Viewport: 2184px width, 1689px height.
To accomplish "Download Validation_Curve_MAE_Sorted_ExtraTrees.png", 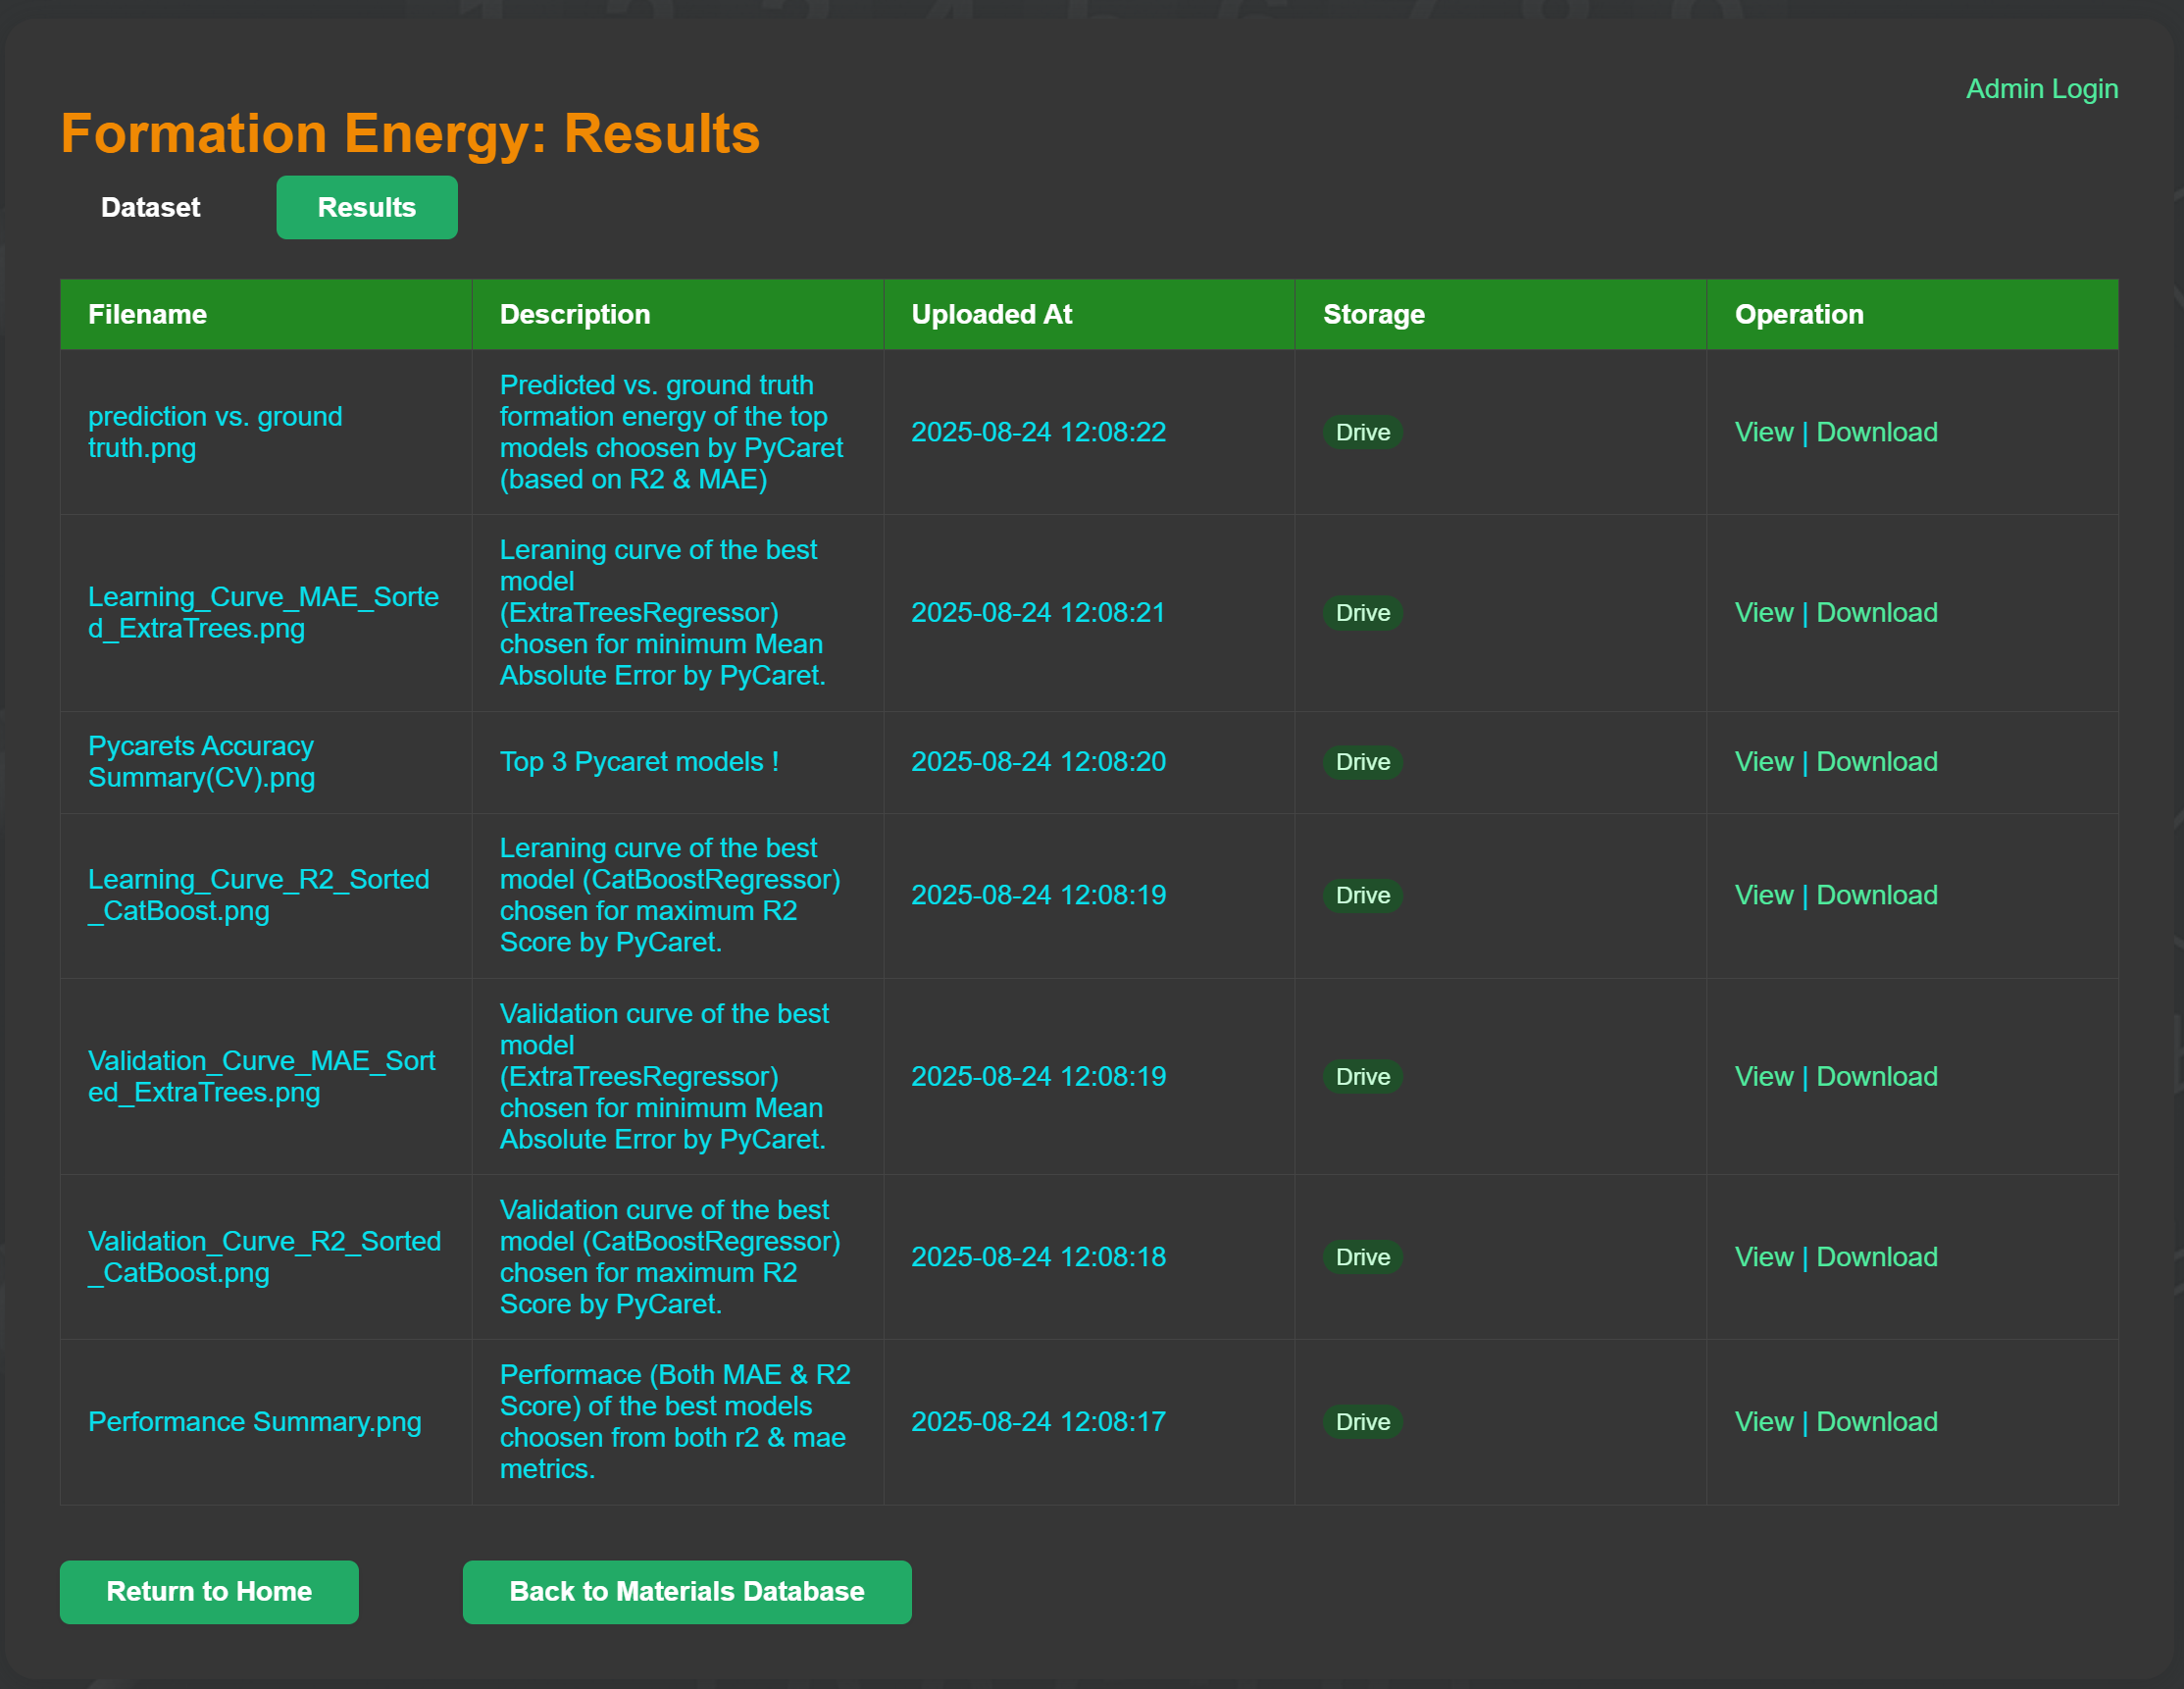I will coord(1876,1076).
